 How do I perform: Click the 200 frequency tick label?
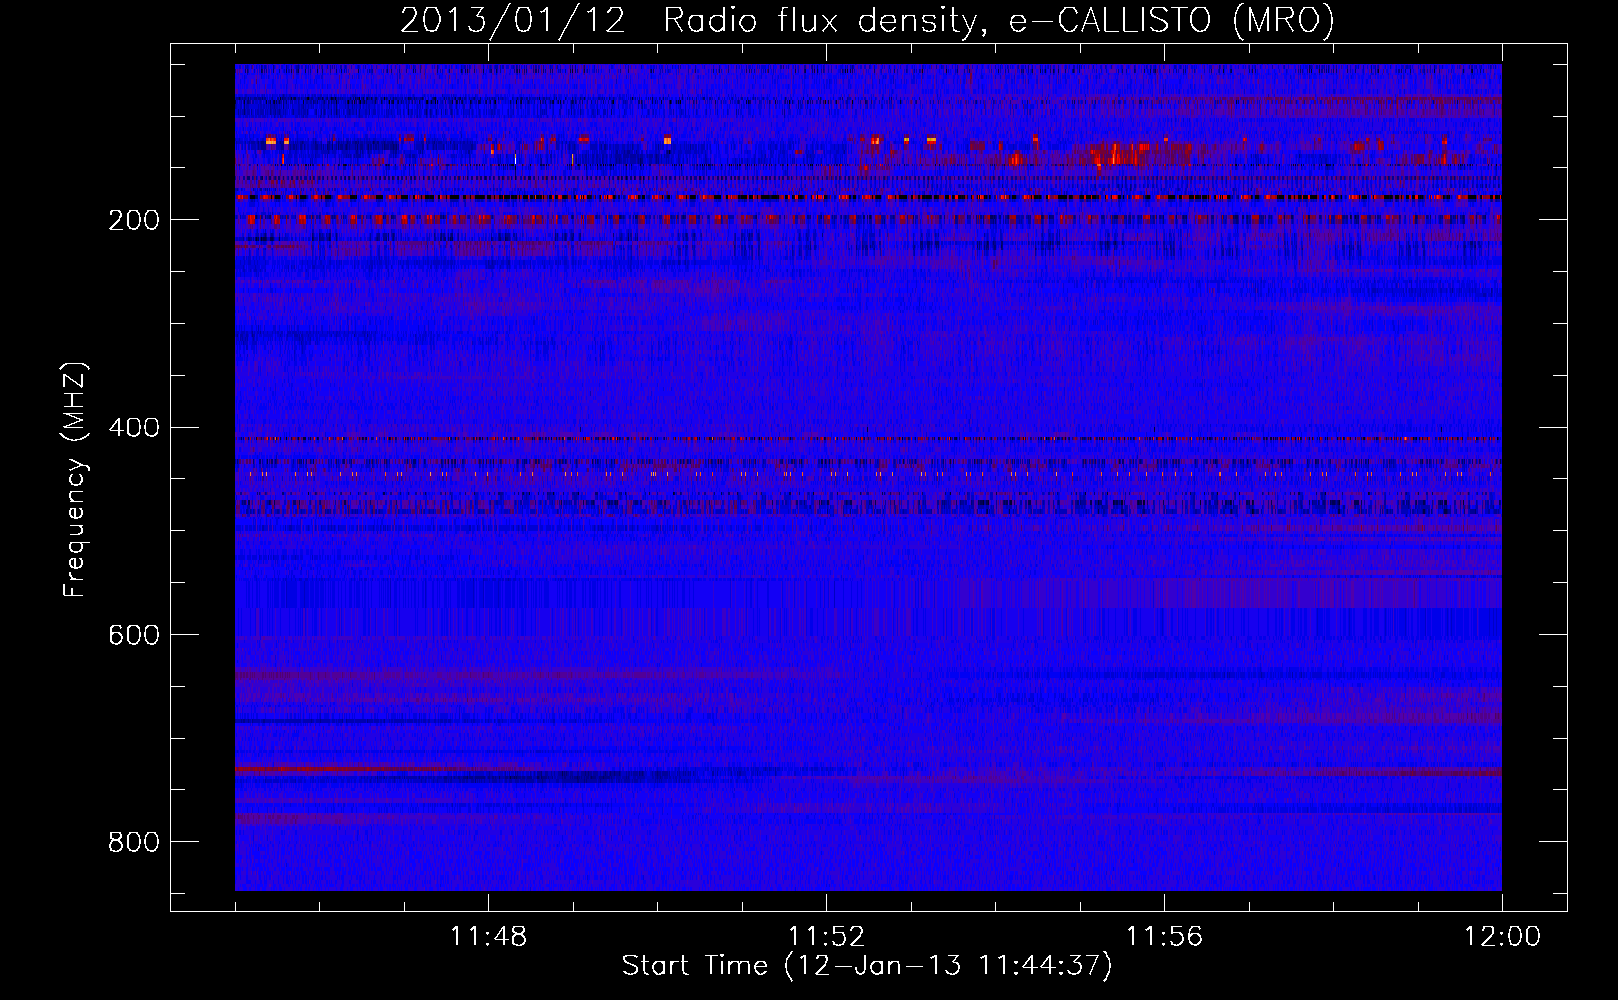tap(134, 220)
